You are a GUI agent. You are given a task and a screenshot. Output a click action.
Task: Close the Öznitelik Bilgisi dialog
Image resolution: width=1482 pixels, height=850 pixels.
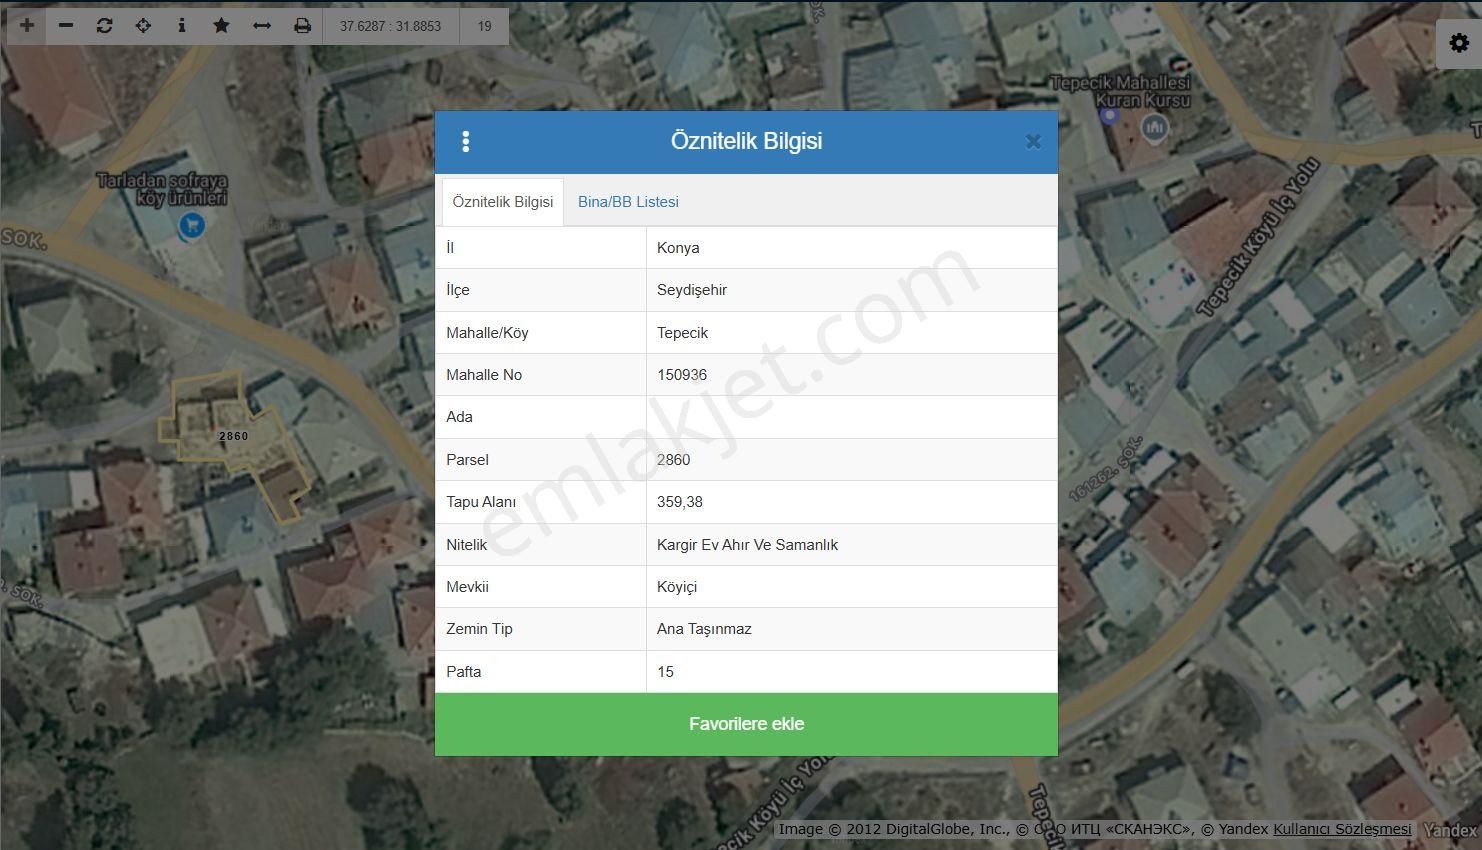pos(1033,142)
